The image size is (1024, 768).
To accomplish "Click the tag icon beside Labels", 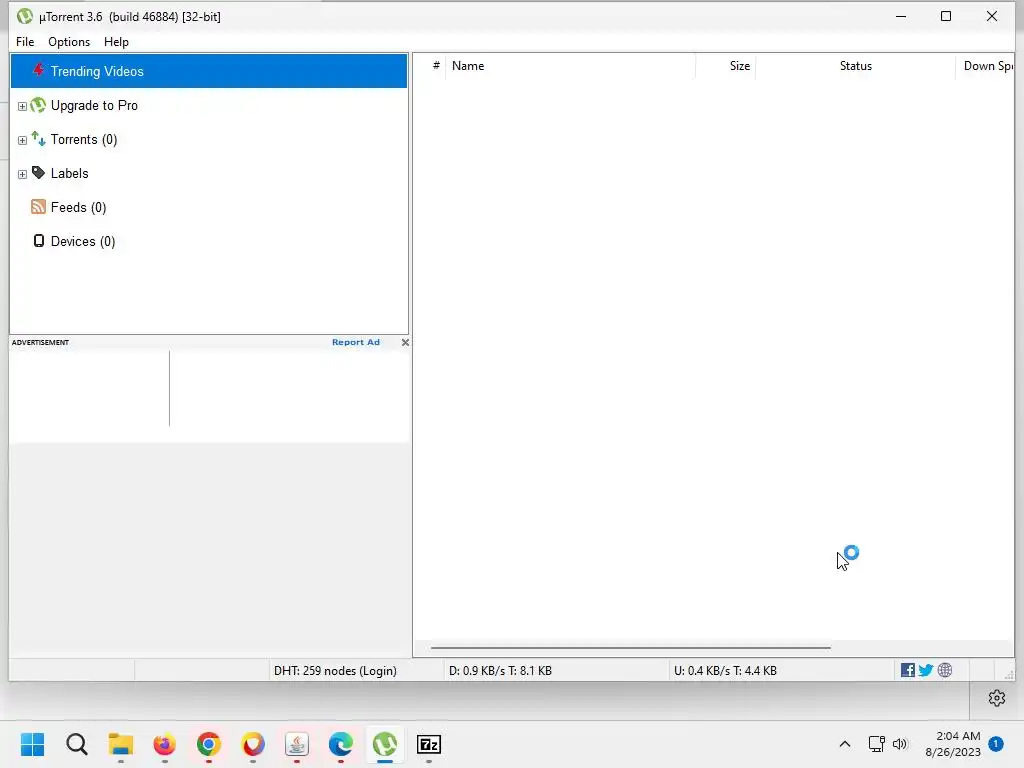I will coord(39,172).
